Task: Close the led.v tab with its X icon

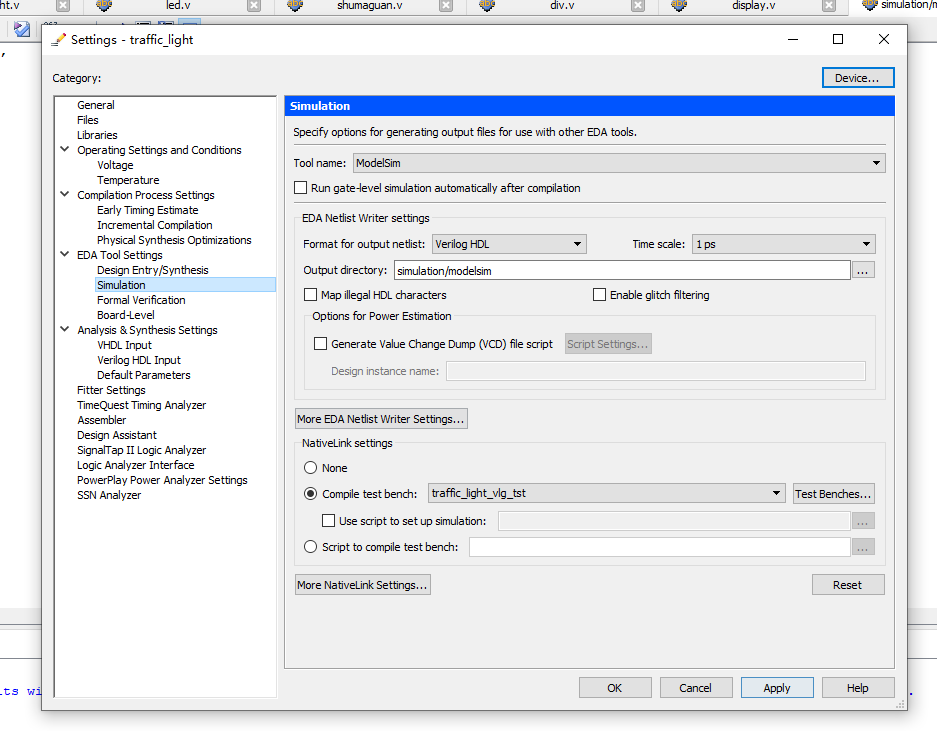Action: (254, 6)
